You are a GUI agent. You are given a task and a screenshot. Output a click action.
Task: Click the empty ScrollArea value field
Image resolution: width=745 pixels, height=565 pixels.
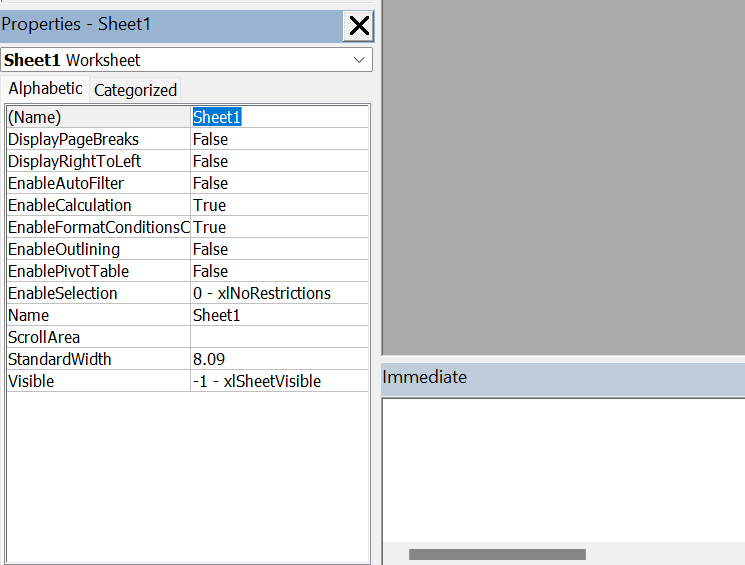click(279, 337)
